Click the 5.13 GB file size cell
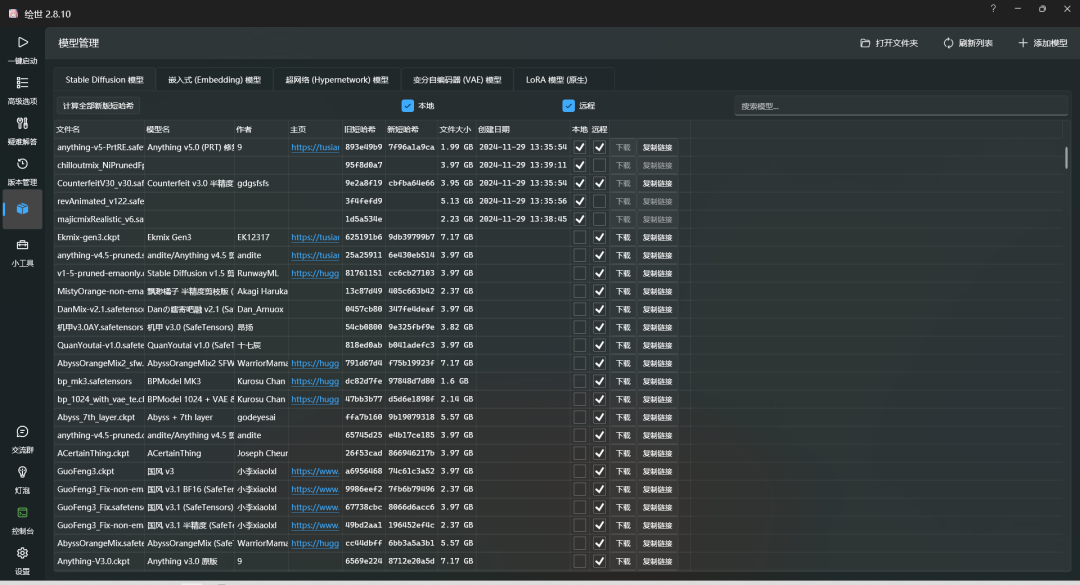Image resolution: width=1080 pixels, height=585 pixels. [457, 201]
